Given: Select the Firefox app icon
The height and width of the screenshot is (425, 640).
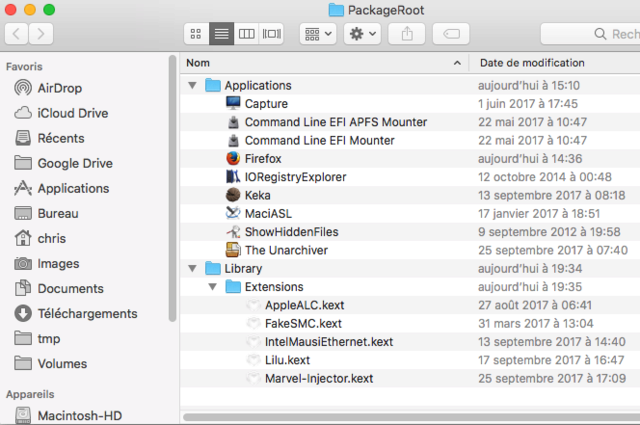Looking at the screenshot, I should pos(233,158).
